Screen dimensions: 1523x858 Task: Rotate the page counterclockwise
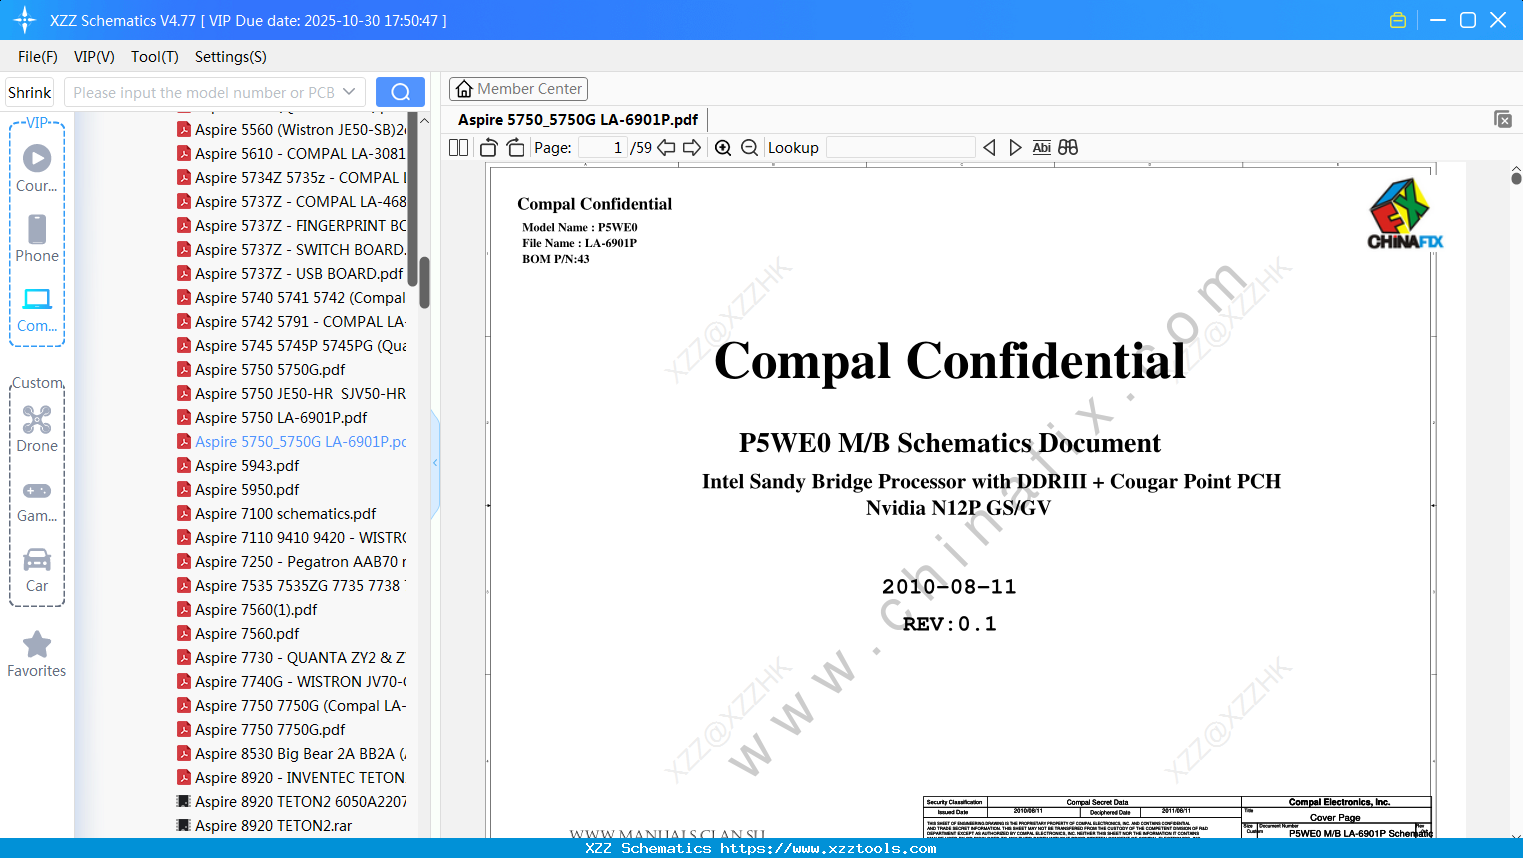489,148
